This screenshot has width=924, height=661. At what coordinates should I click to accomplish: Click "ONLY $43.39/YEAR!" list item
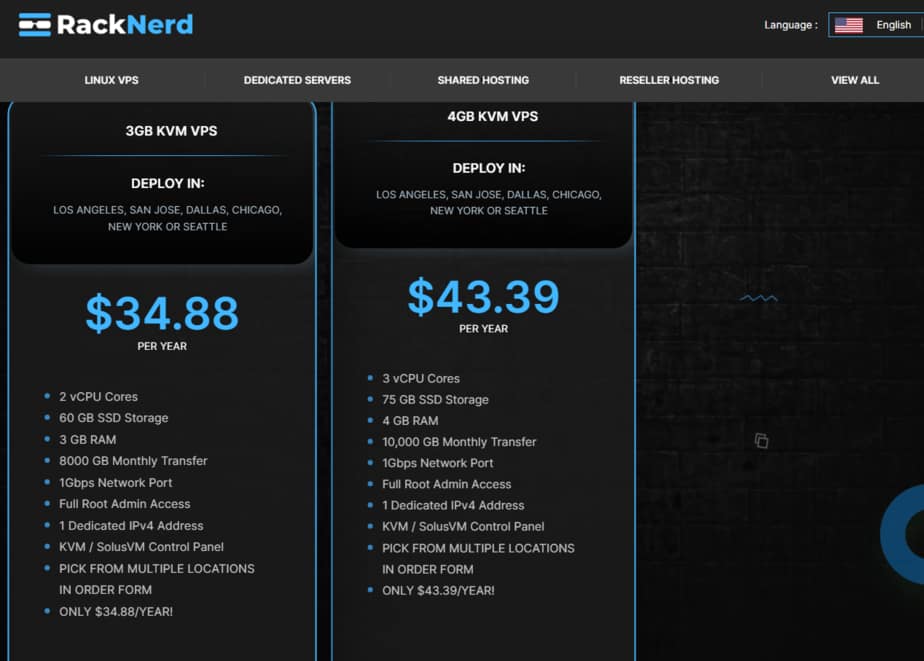(438, 590)
